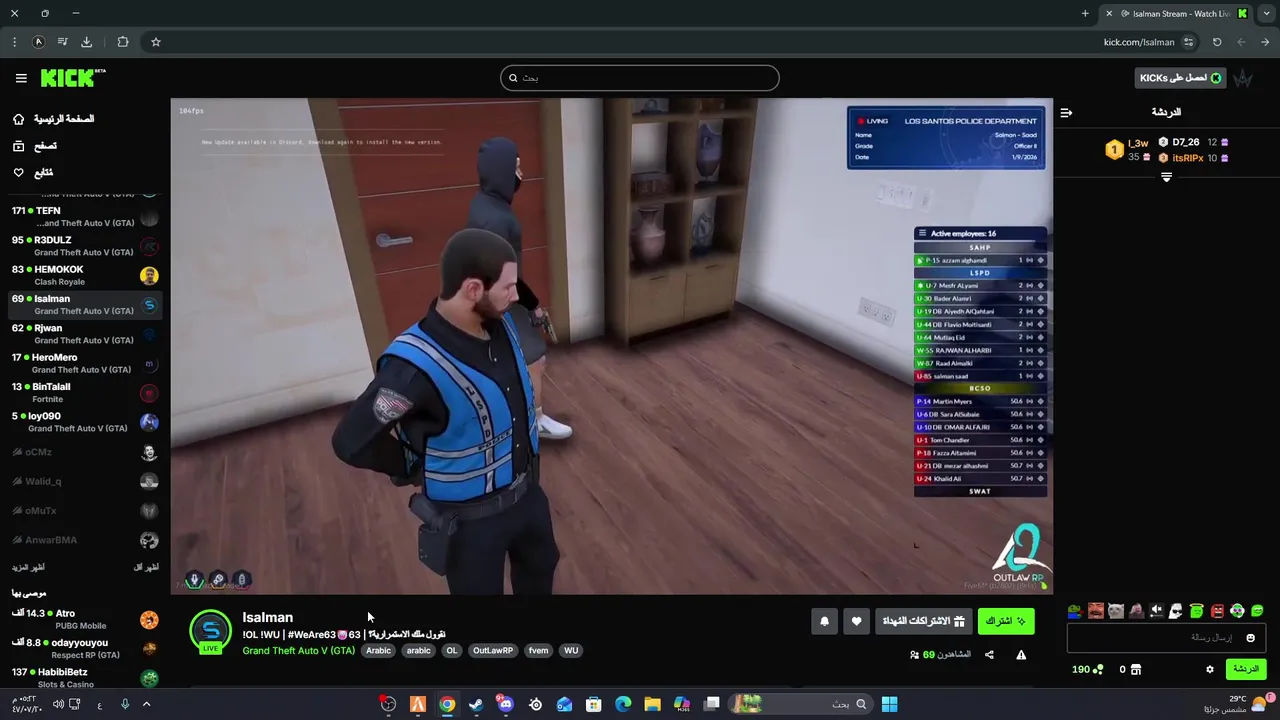Image resolution: width=1280 pixels, height=720 pixels.
Task: Click the Windows Start button
Action: 889,704
